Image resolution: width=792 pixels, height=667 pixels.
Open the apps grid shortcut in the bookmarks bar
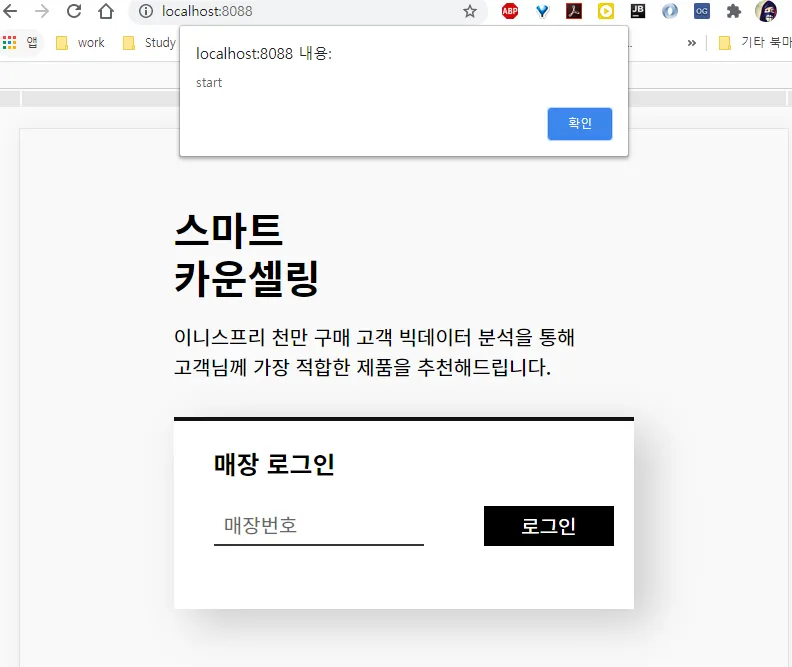tap(20, 42)
